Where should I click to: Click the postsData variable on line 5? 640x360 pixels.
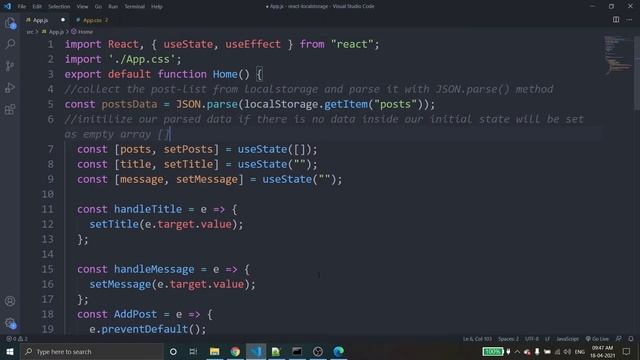click(x=129, y=104)
